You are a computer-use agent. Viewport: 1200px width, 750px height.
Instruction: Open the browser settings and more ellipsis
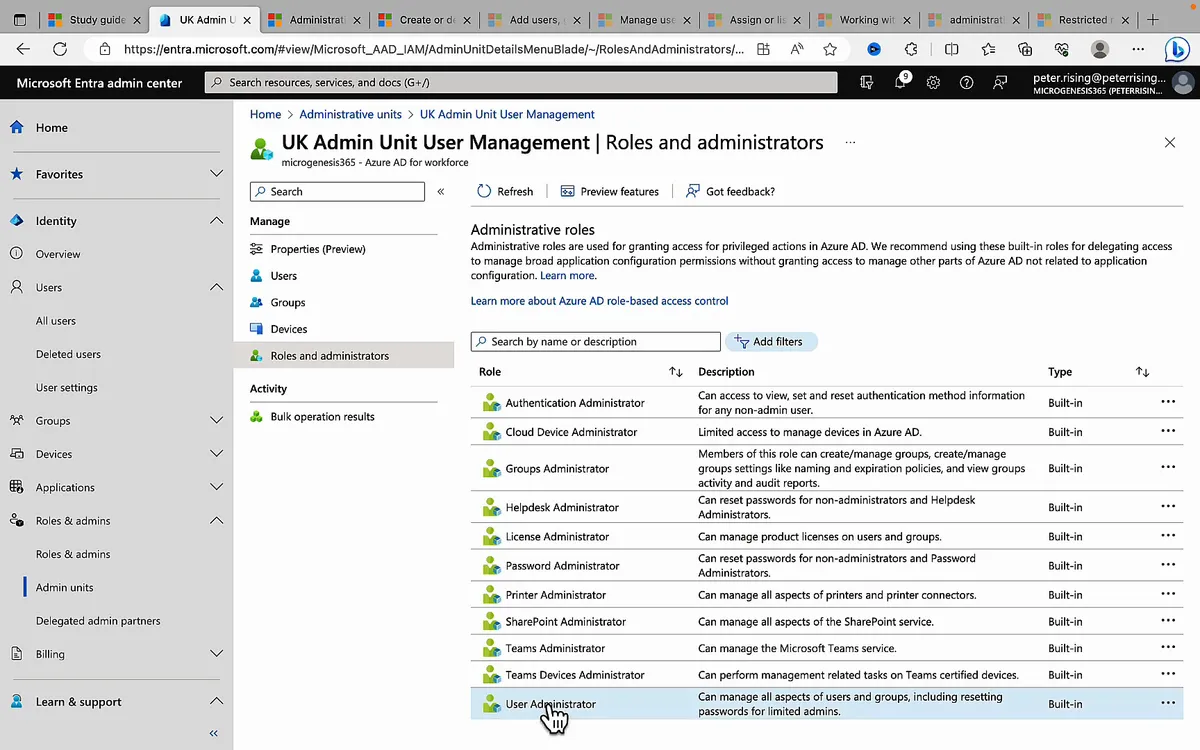[1138, 49]
